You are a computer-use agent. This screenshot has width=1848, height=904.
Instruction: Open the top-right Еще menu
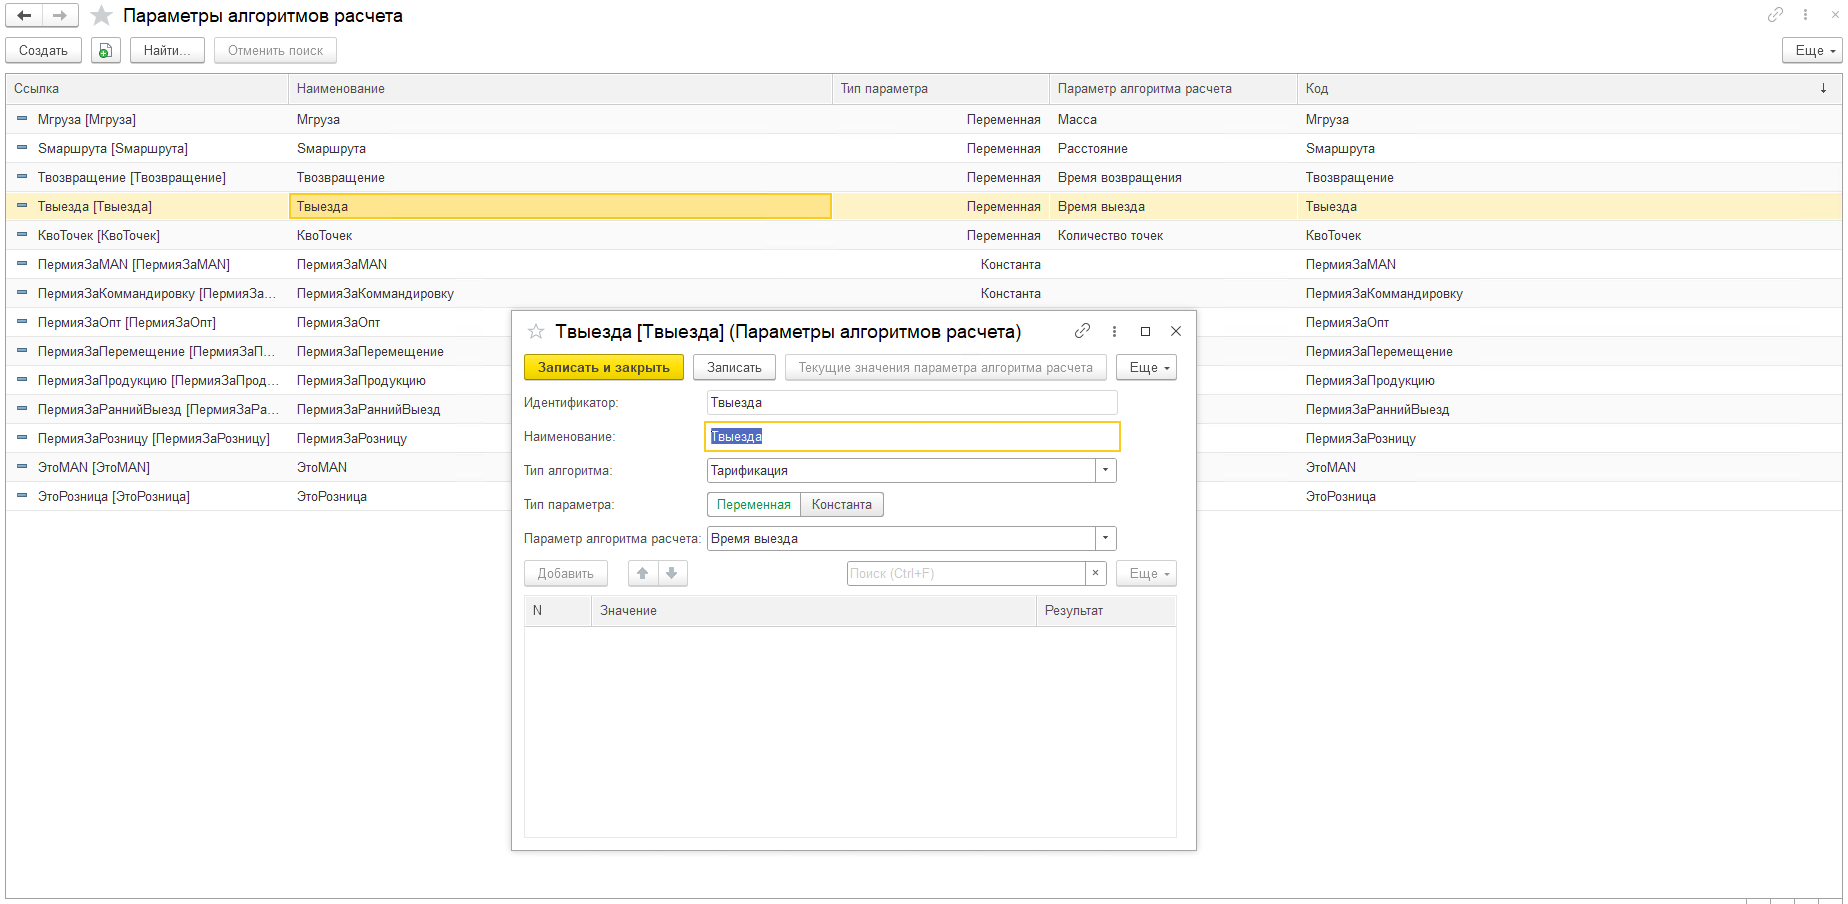(x=1812, y=50)
